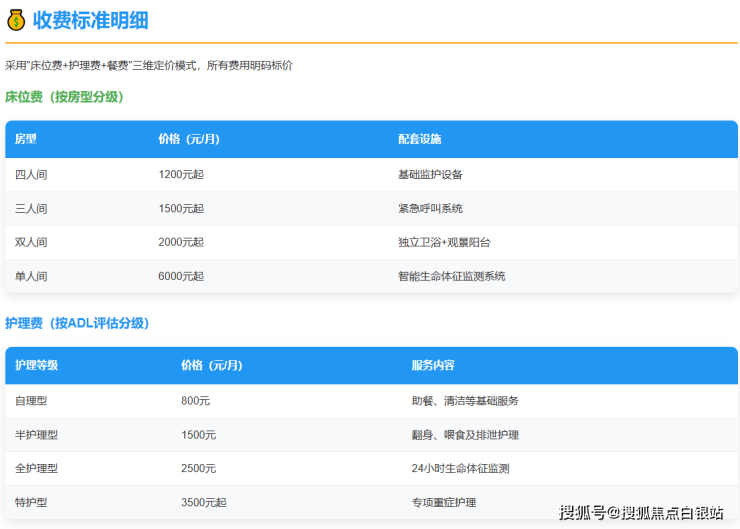Screen dimensions: 740x529
Task: Click the 独立卫浴+观景阳台 facility cell
Action: (444, 242)
